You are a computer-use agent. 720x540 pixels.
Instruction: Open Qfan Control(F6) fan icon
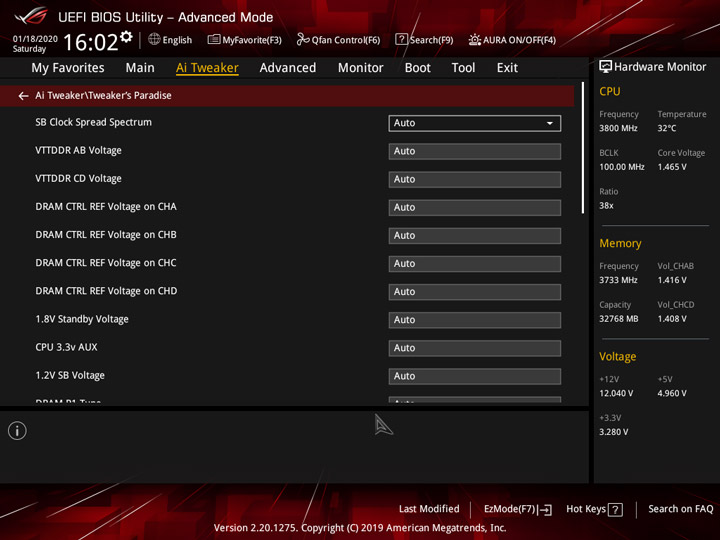click(x=303, y=39)
